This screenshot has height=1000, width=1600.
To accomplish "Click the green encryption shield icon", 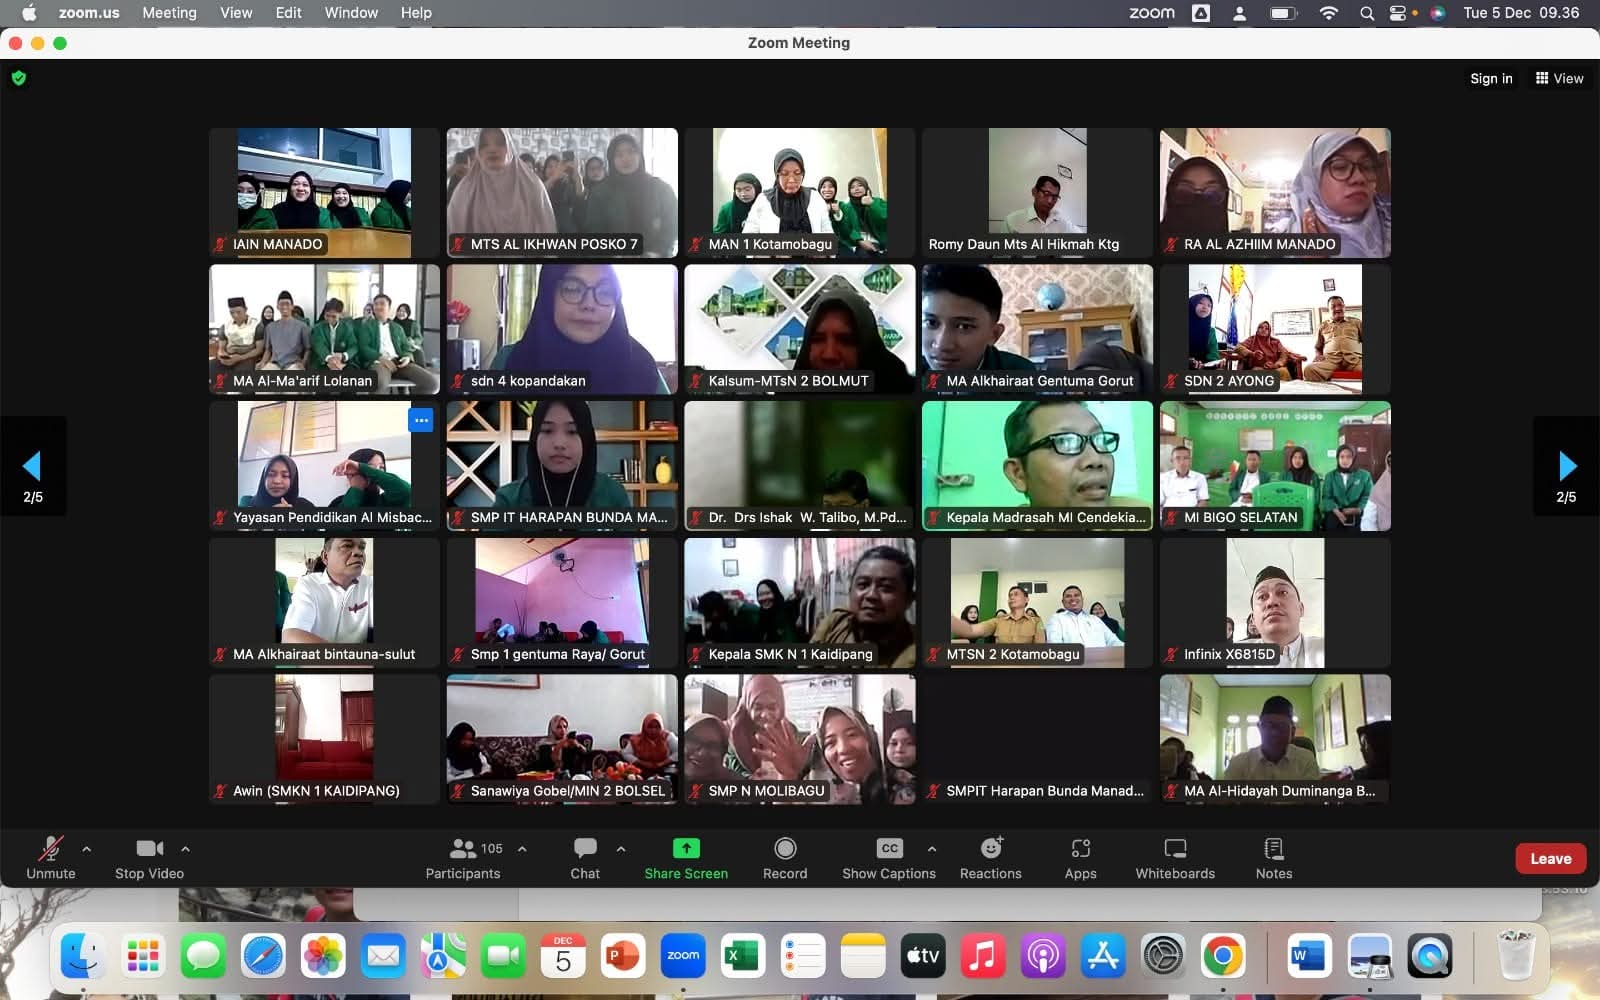I will 19,78.
